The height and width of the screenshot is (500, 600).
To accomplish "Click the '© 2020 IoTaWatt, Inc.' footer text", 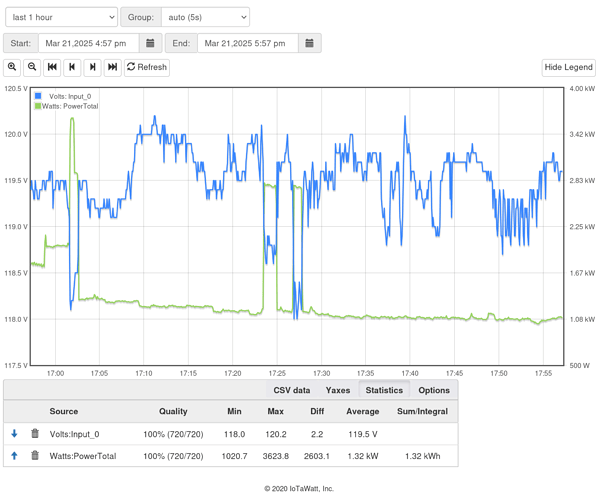I will (299, 489).
